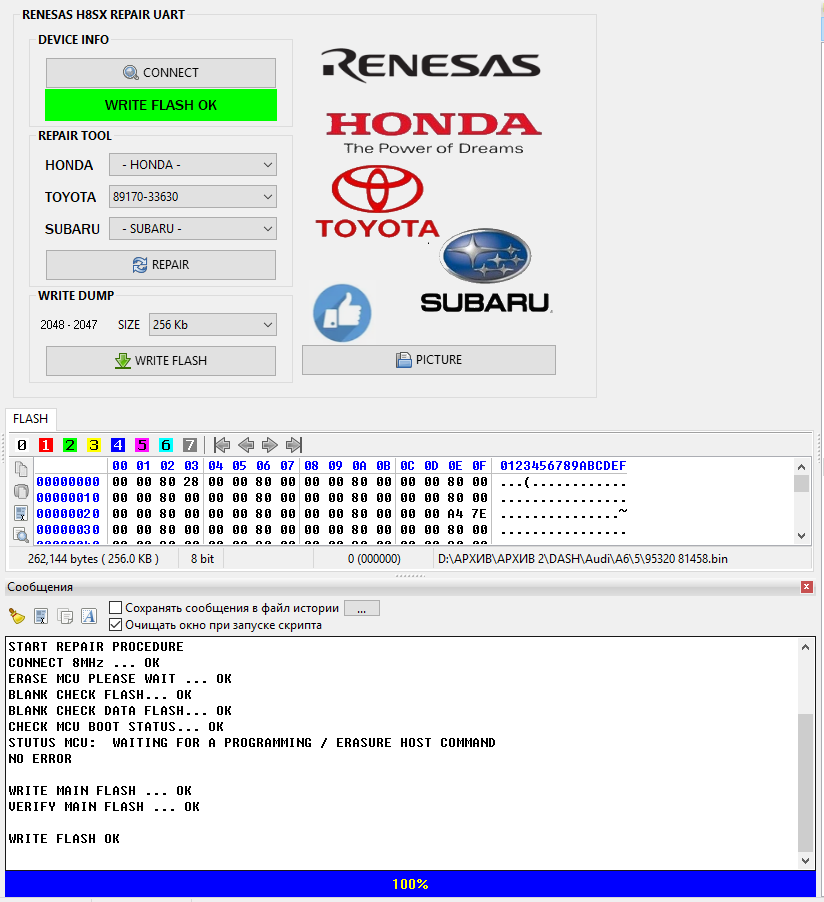Toggle clear window on script start
This screenshot has height=902, width=824.
point(116,625)
